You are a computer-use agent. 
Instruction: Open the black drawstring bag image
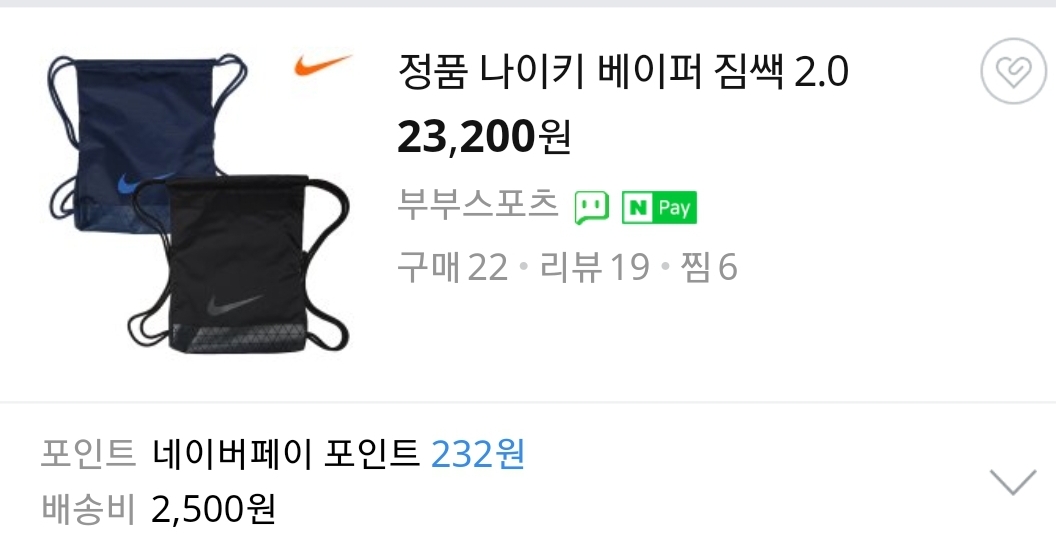pyautogui.click(x=239, y=264)
